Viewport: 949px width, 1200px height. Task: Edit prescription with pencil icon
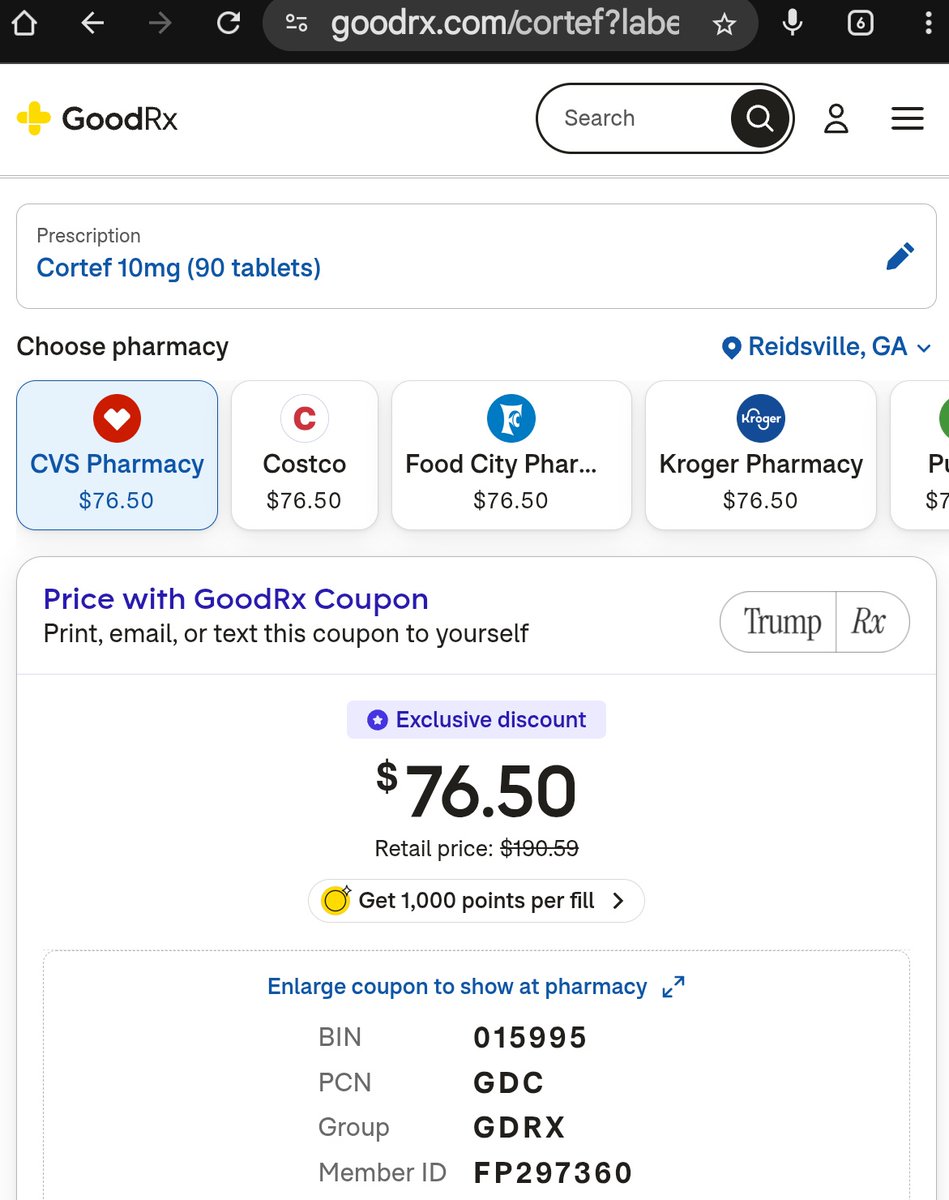tap(900, 257)
